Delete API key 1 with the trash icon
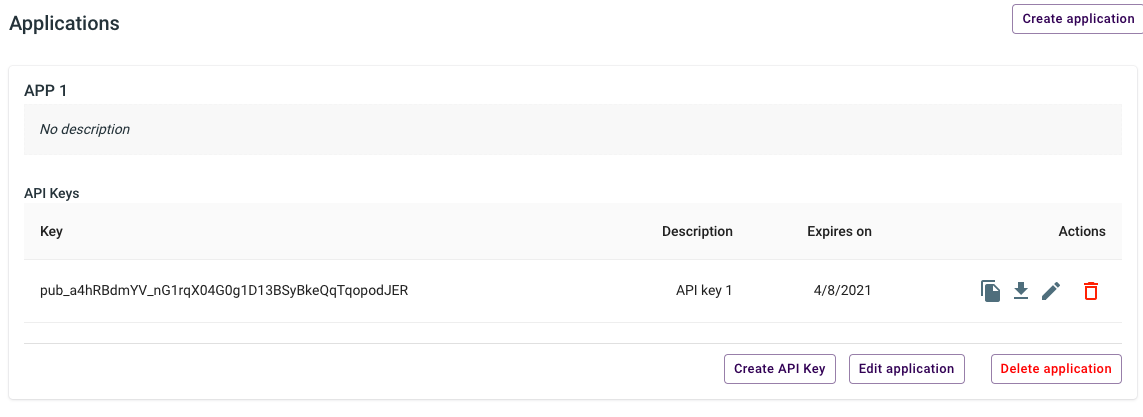This screenshot has height=417, width=1143. coord(1091,291)
